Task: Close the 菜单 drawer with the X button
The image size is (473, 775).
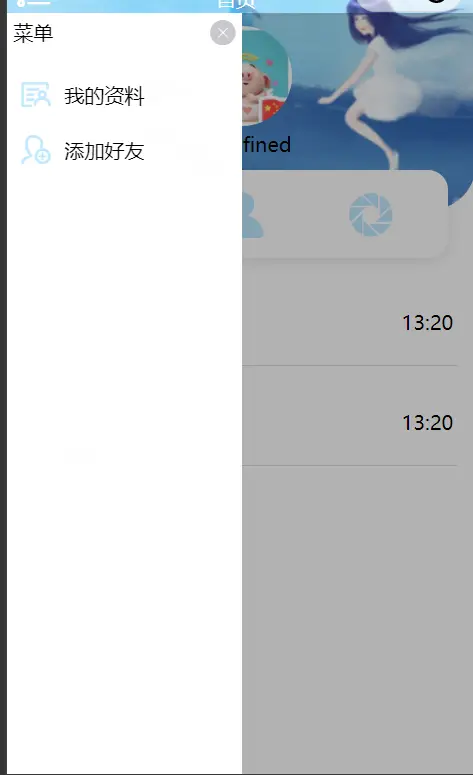Action: 222,33
